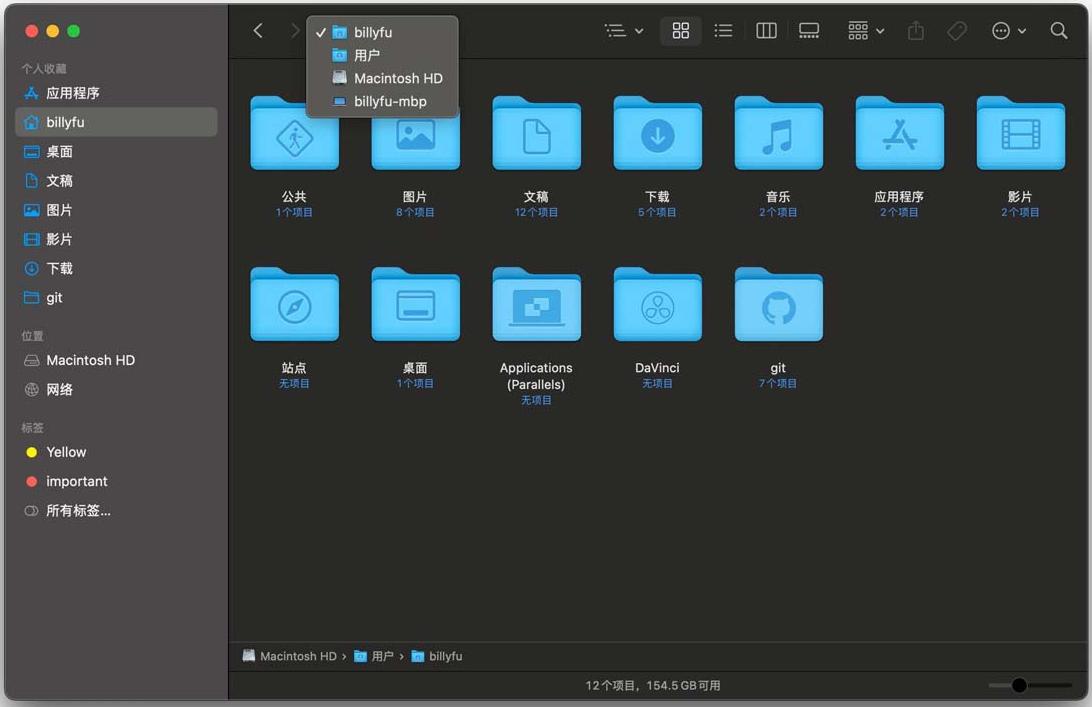Click the Share icon in toolbar
Image resolution: width=1092 pixels, height=707 pixels.
point(915,31)
